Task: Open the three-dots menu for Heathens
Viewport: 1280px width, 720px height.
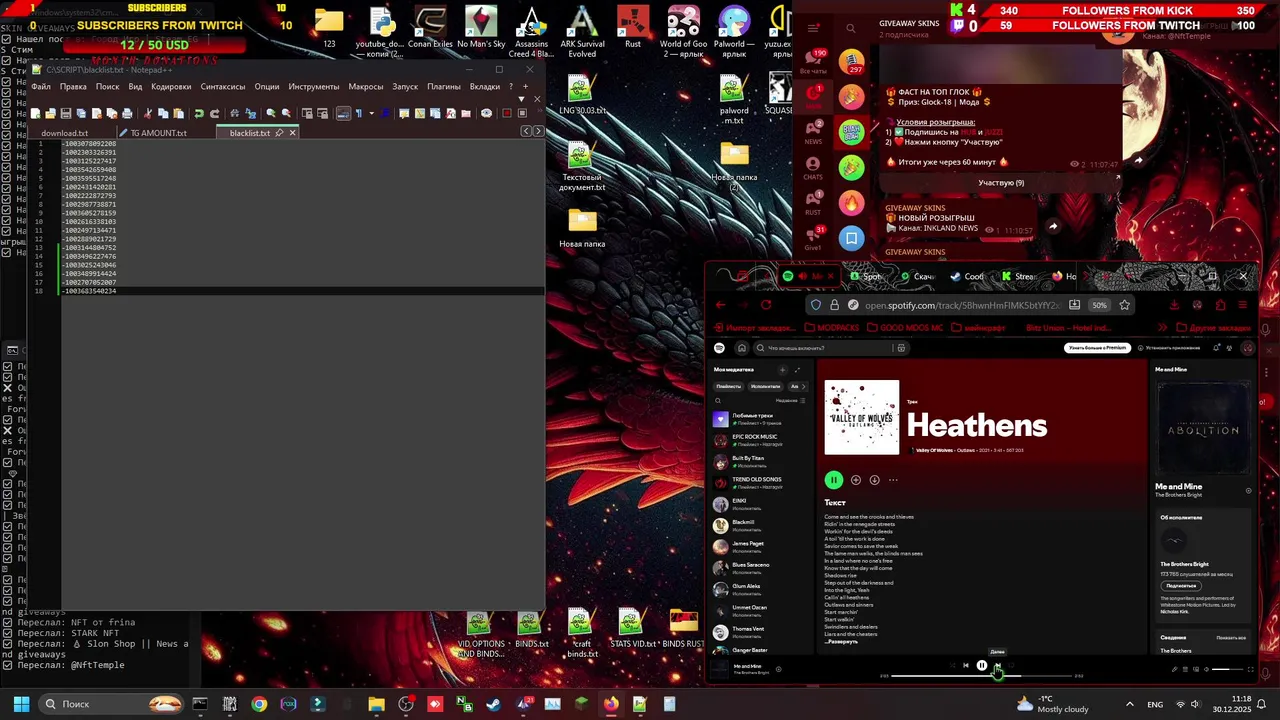Action: (x=893, y=480)
